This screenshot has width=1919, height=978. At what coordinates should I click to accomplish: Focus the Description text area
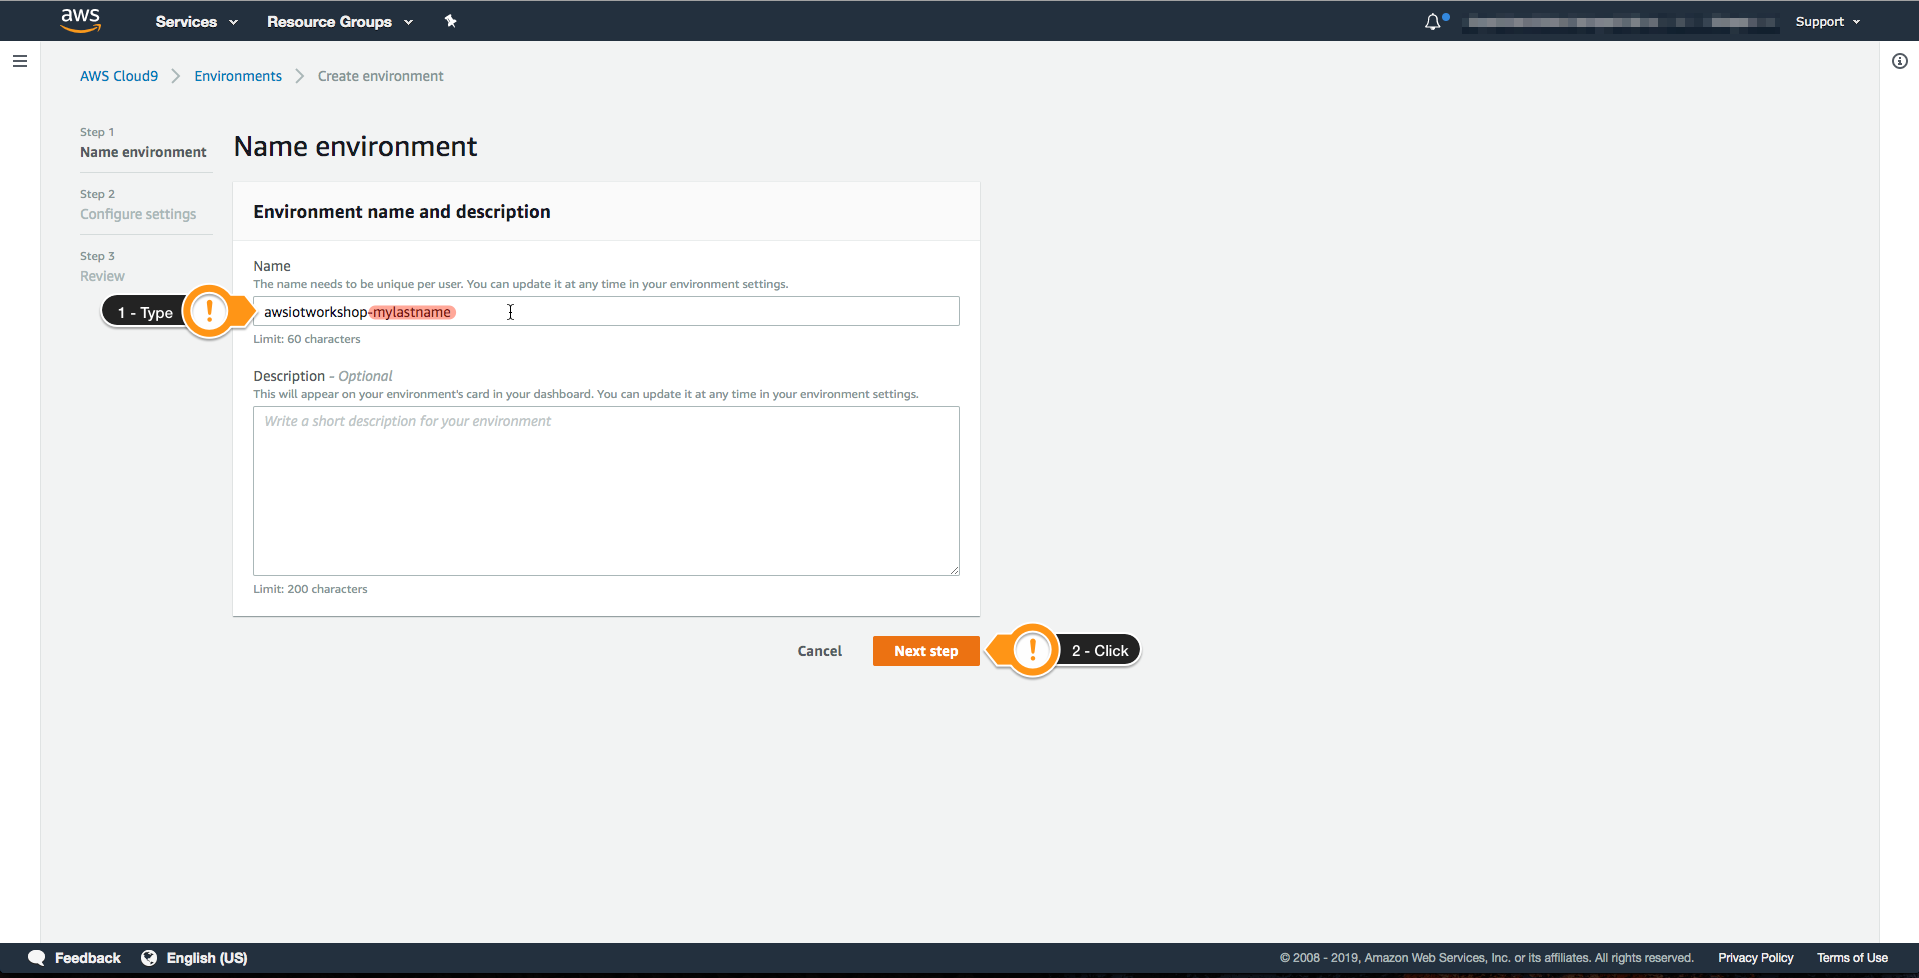606,491
